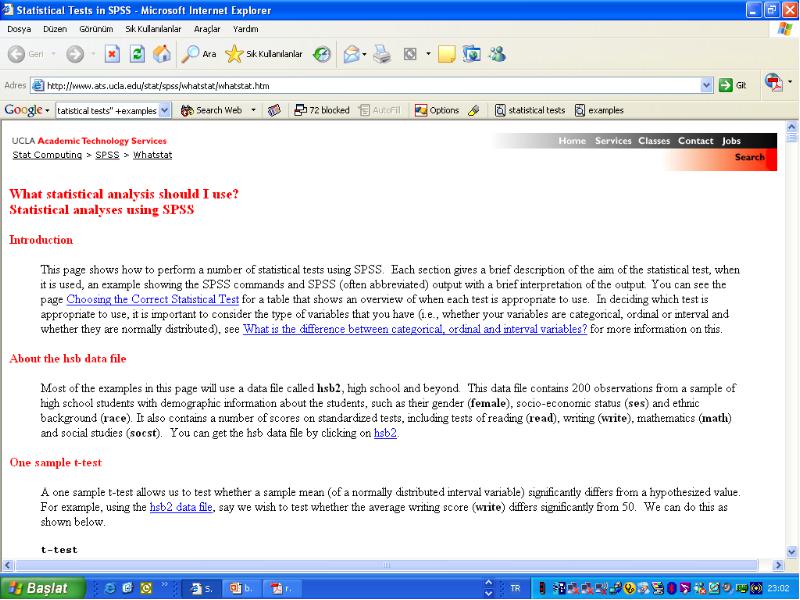Open link about categorical, ordinal, interval variables
The image size is (800, 600).
tap(415, 329)
